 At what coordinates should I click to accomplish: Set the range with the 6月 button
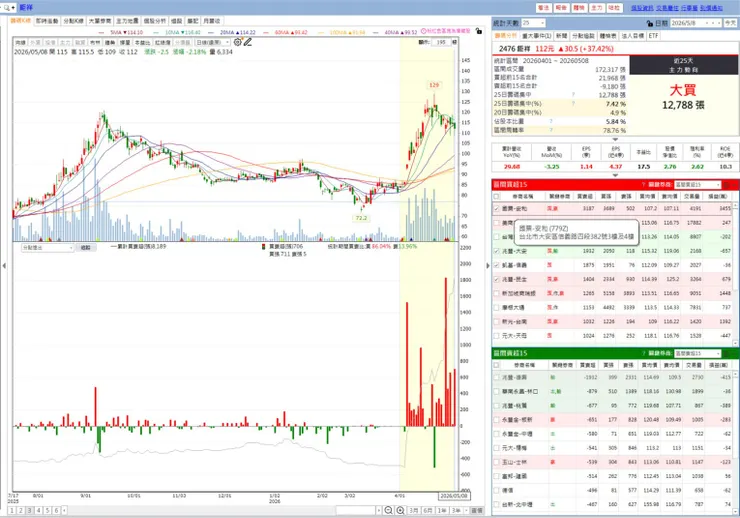[428, 510]
